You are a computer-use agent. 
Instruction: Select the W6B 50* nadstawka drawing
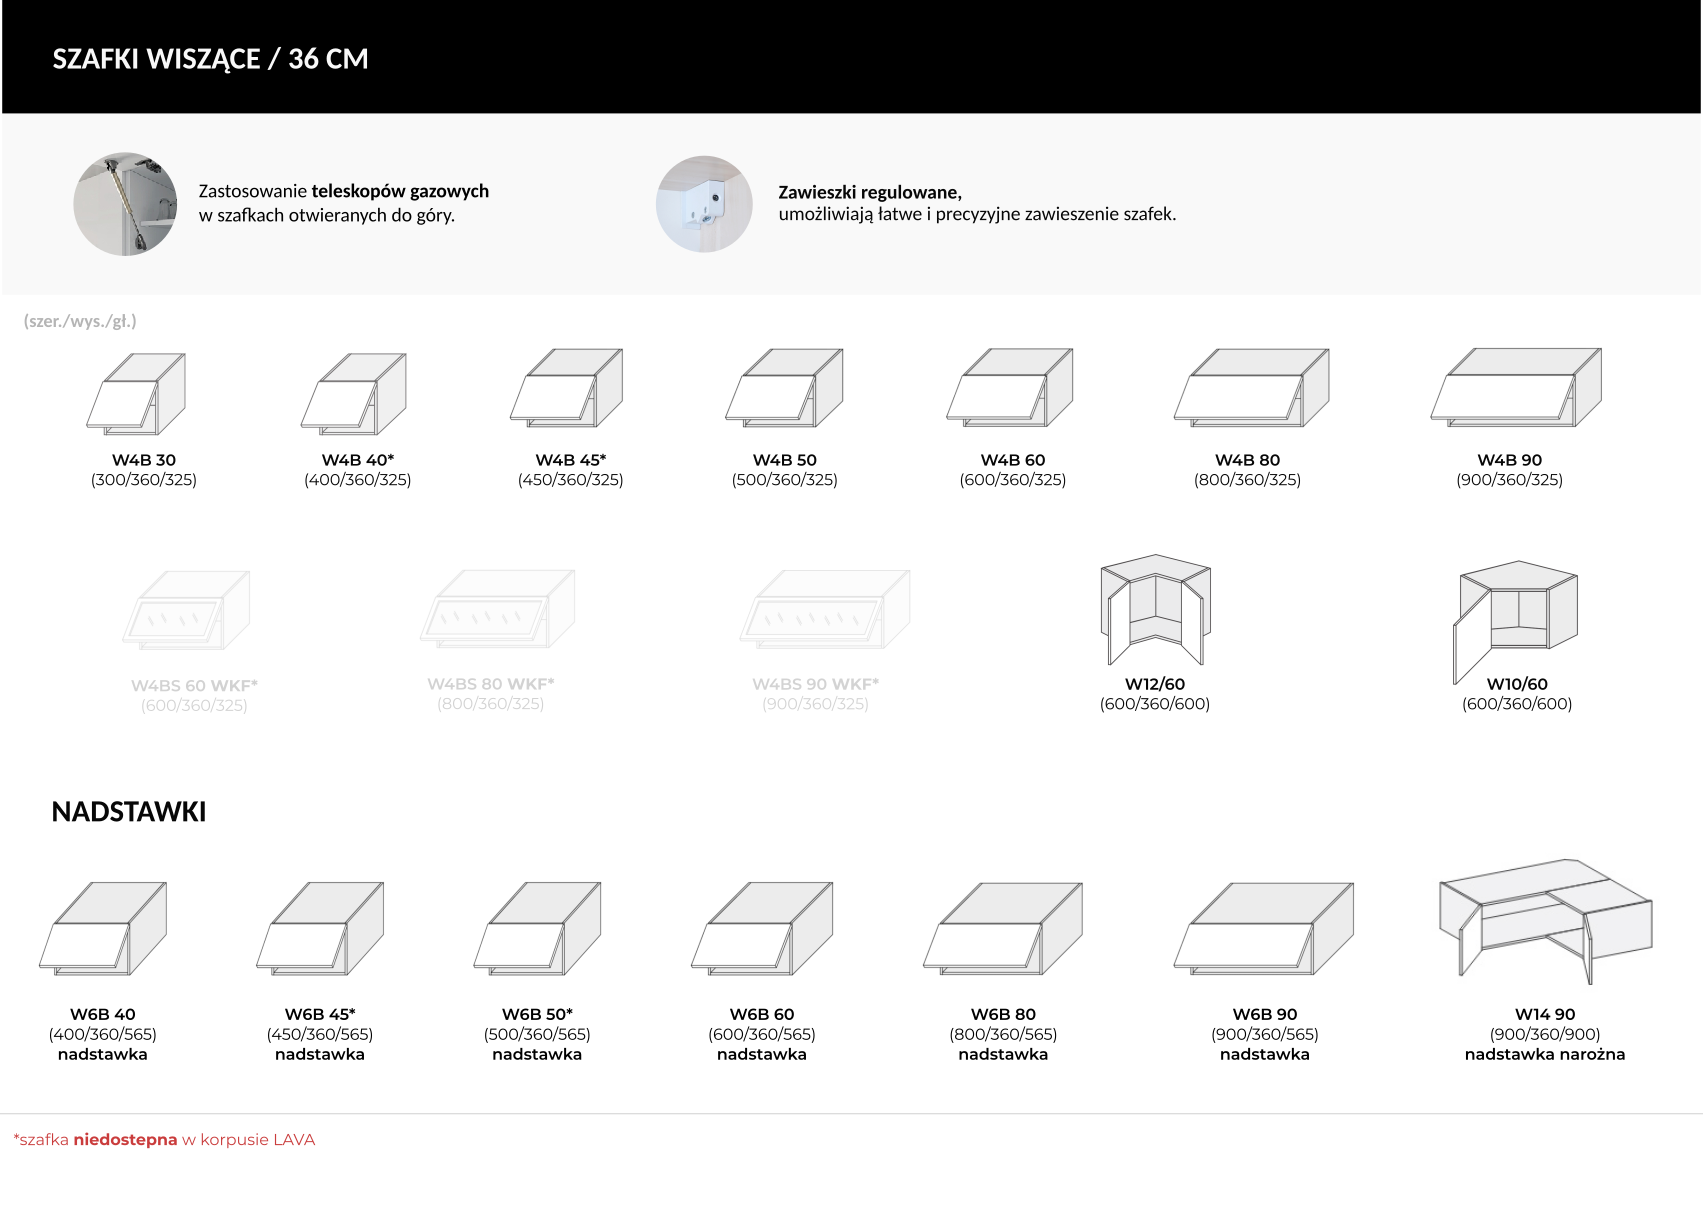pyautogui.click(x=538, y=928)
